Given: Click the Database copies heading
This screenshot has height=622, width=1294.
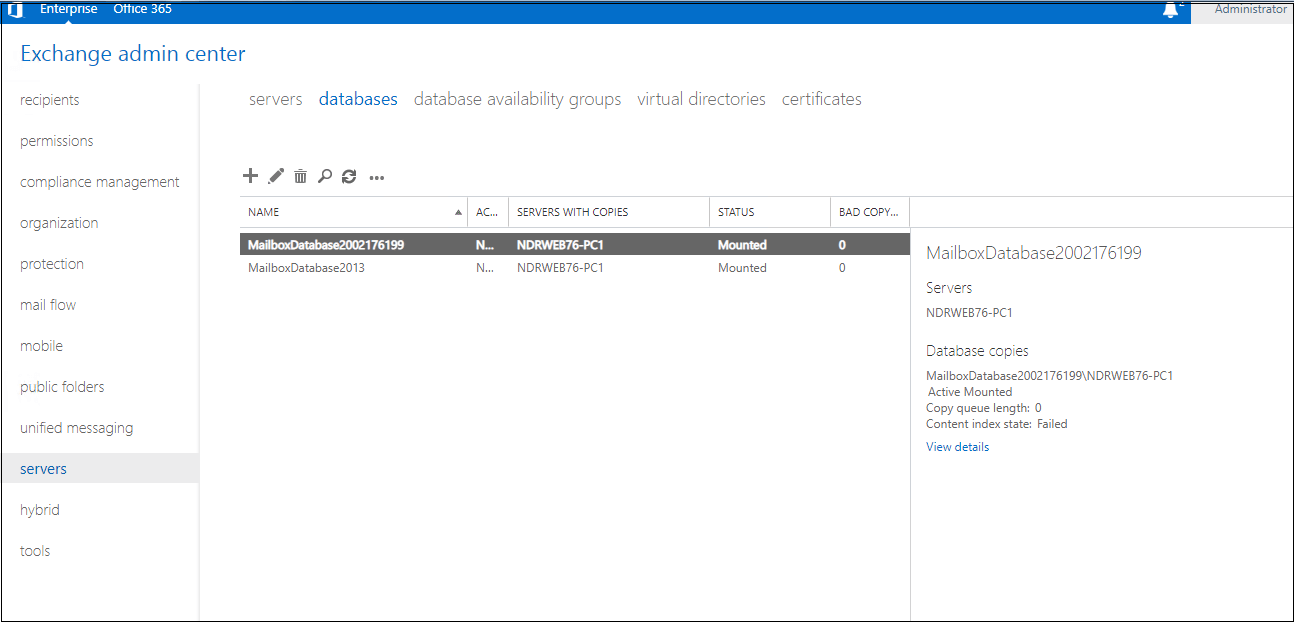Looking at the screenshot, I should [977, 351].
